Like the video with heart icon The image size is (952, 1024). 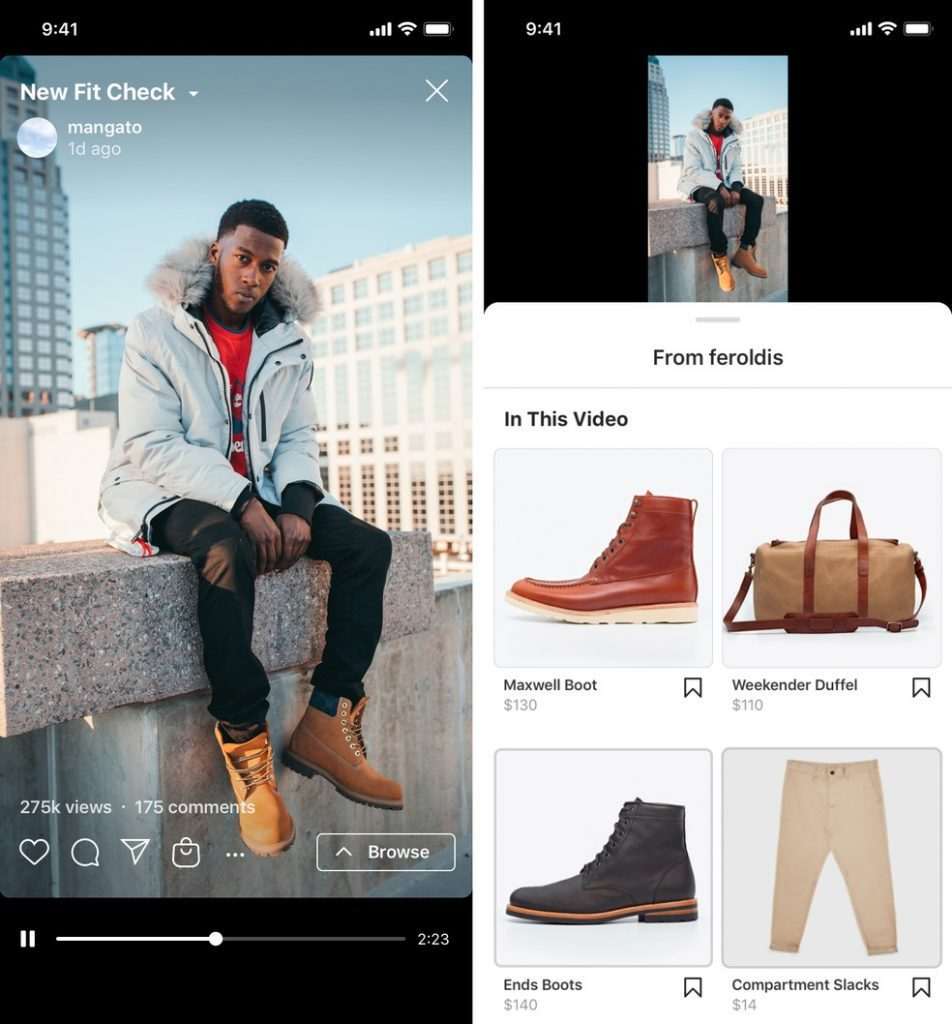[x=34, y=852]
